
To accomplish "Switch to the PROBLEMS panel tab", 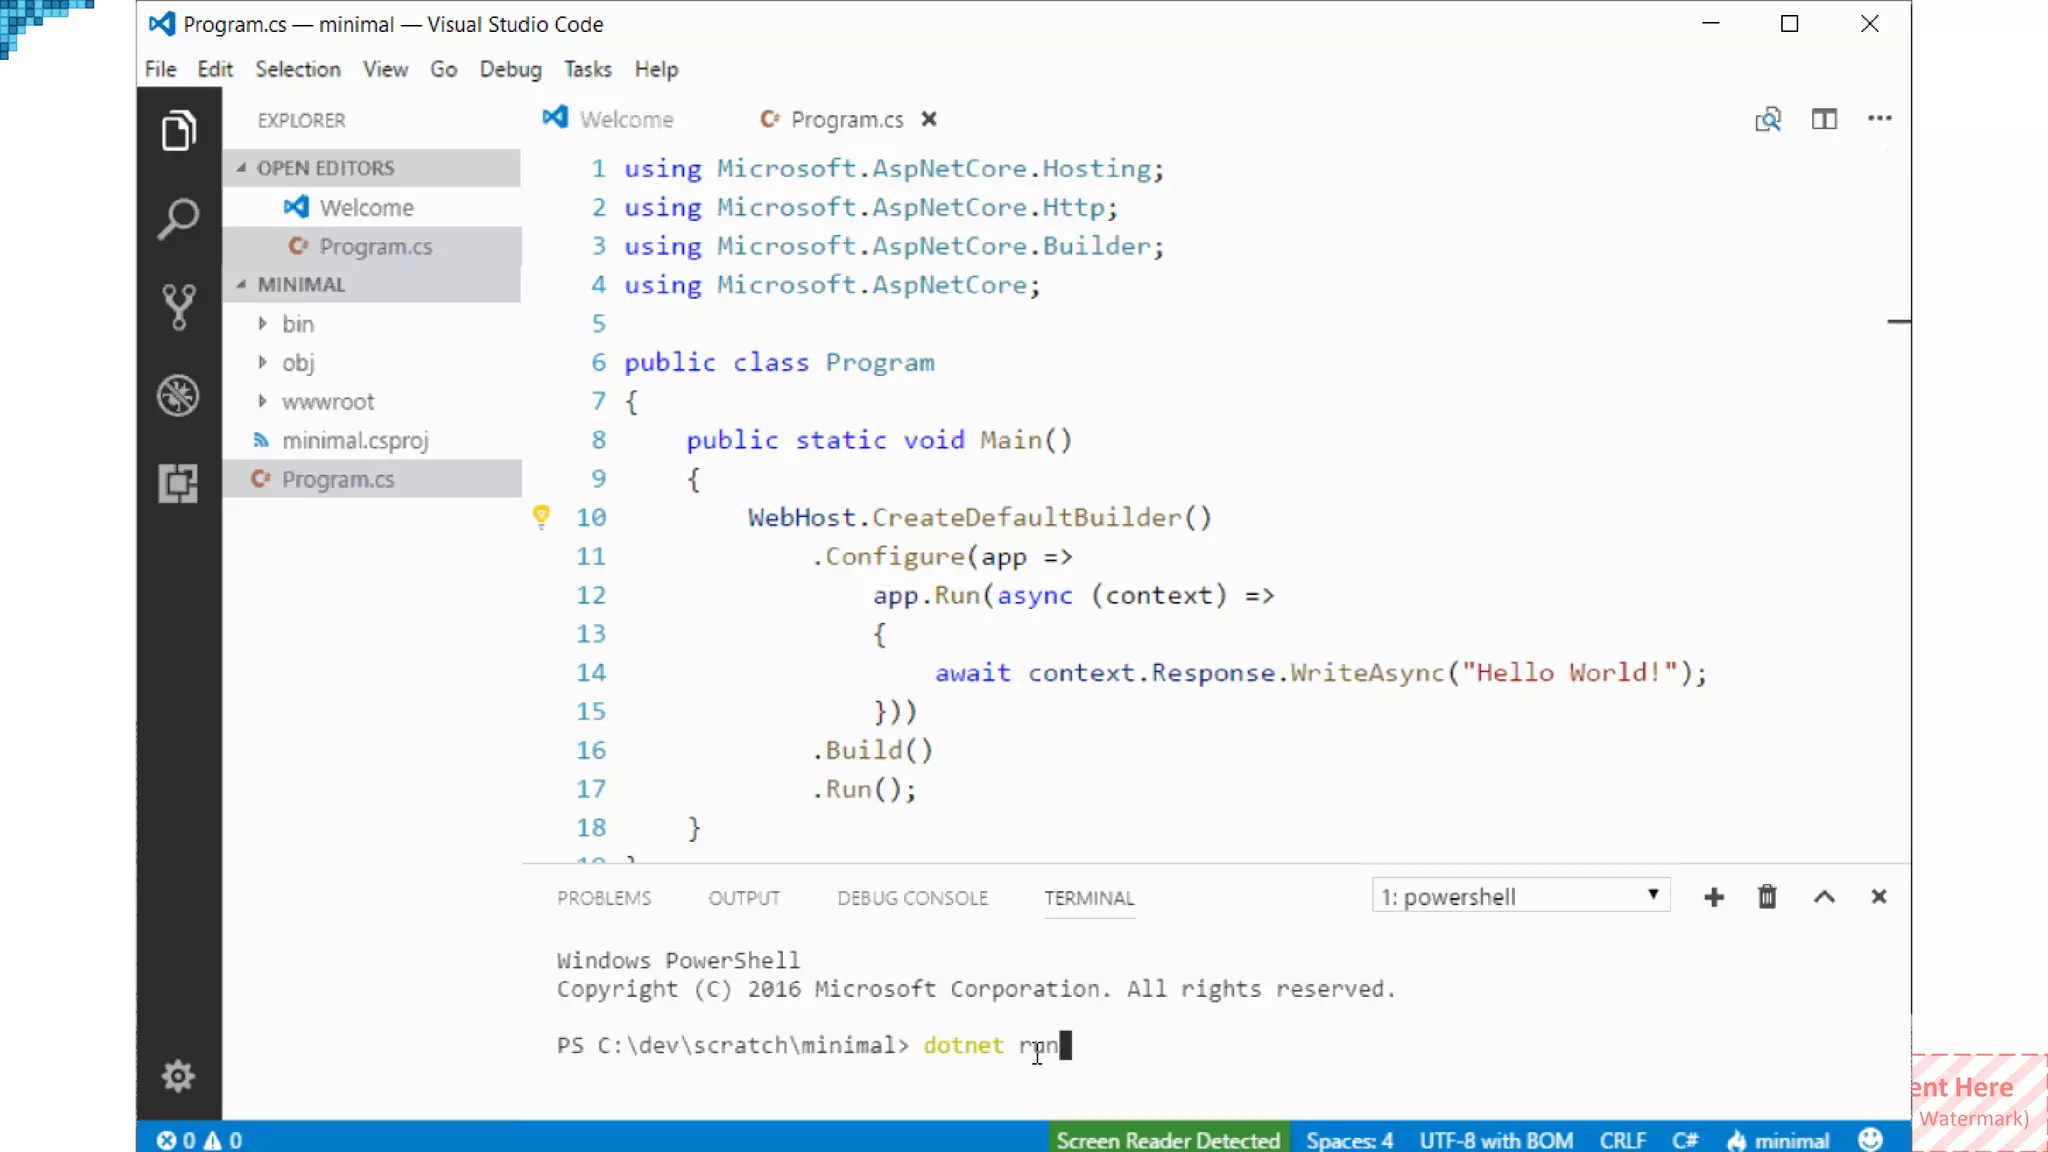I will (x=603, y=898).
